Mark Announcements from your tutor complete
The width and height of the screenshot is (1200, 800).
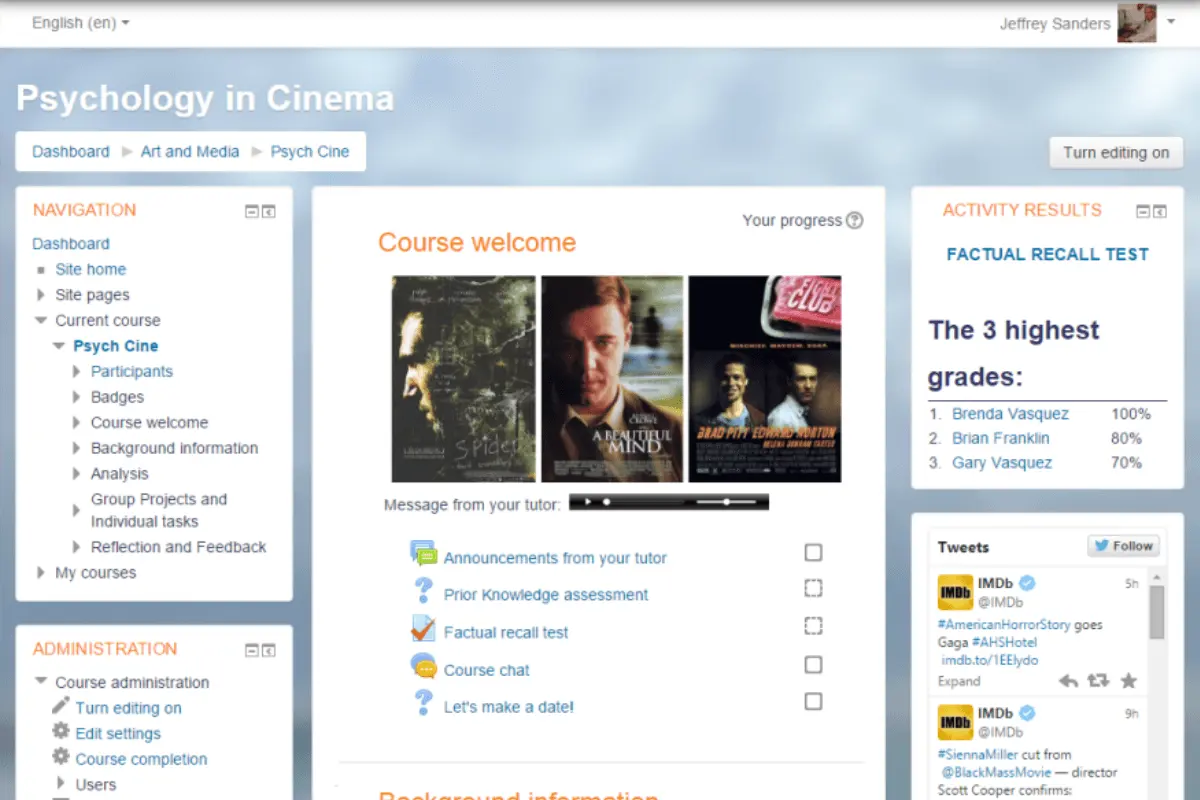814,553
